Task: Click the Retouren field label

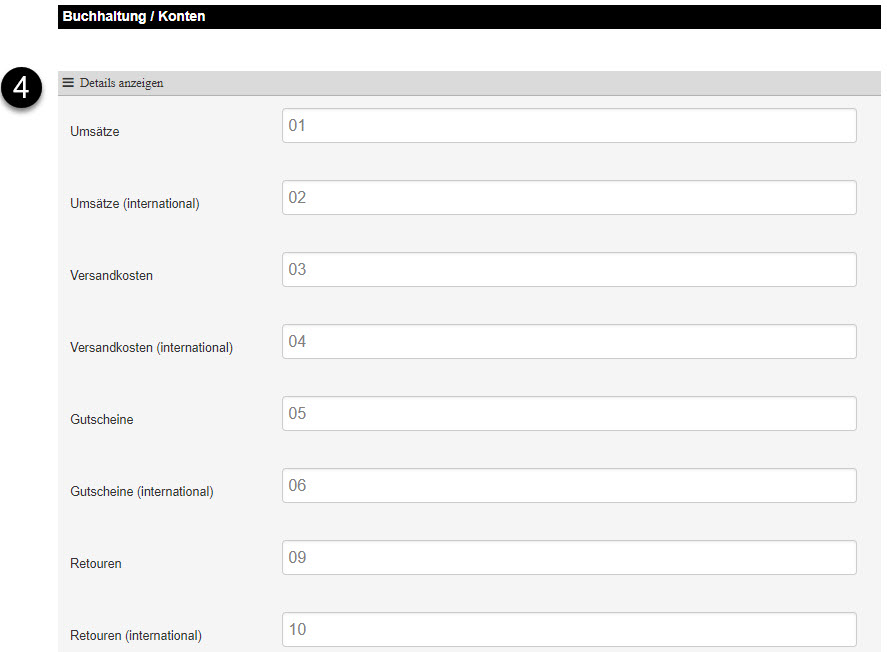Action: pyautogui.click(x=96, y=564)
